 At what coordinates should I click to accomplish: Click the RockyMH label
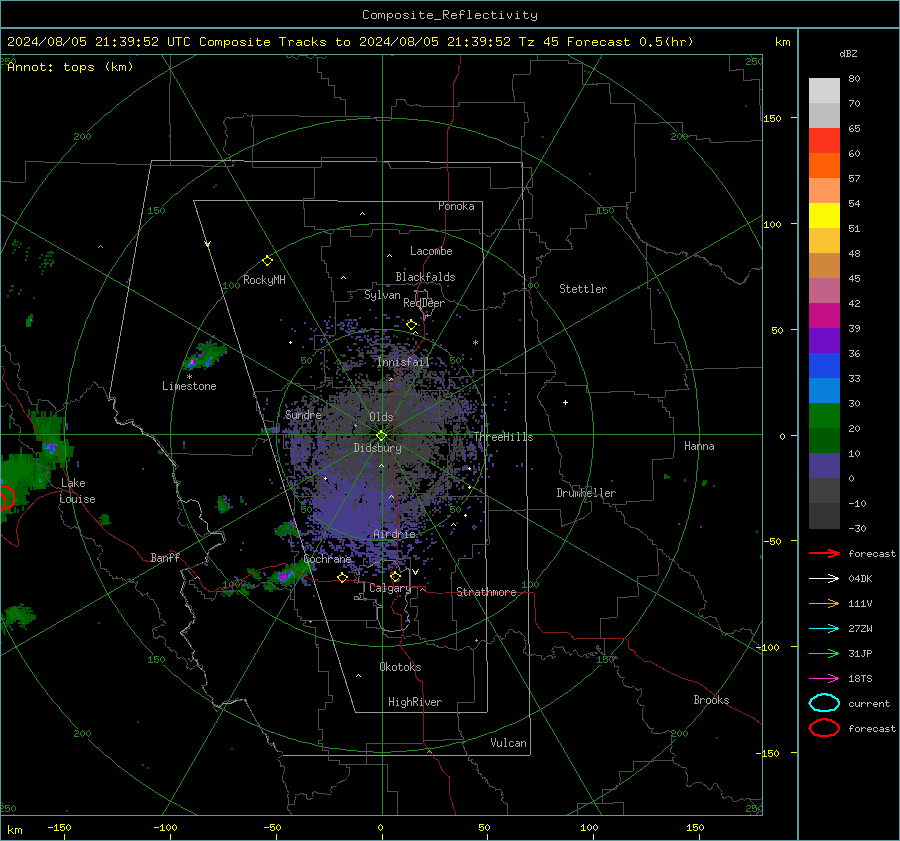click(x=264, y=280)
